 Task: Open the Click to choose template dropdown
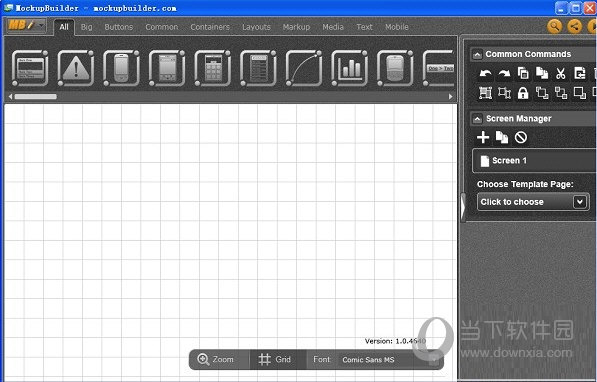[533, 202]
